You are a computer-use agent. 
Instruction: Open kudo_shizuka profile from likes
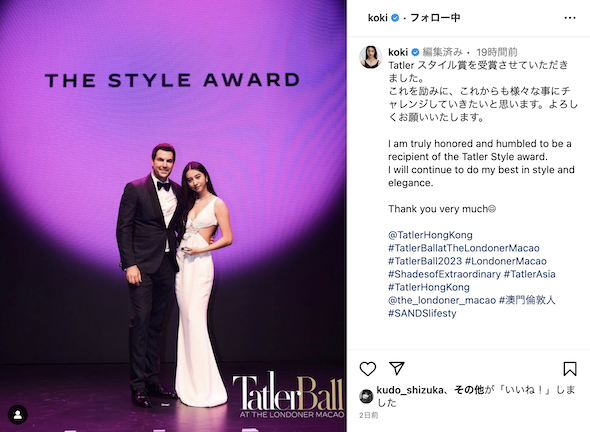(410, 390)
